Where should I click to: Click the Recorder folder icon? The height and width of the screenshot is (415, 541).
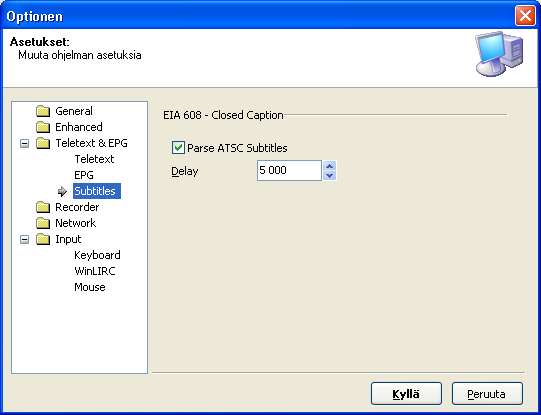(x=43, y=207)
